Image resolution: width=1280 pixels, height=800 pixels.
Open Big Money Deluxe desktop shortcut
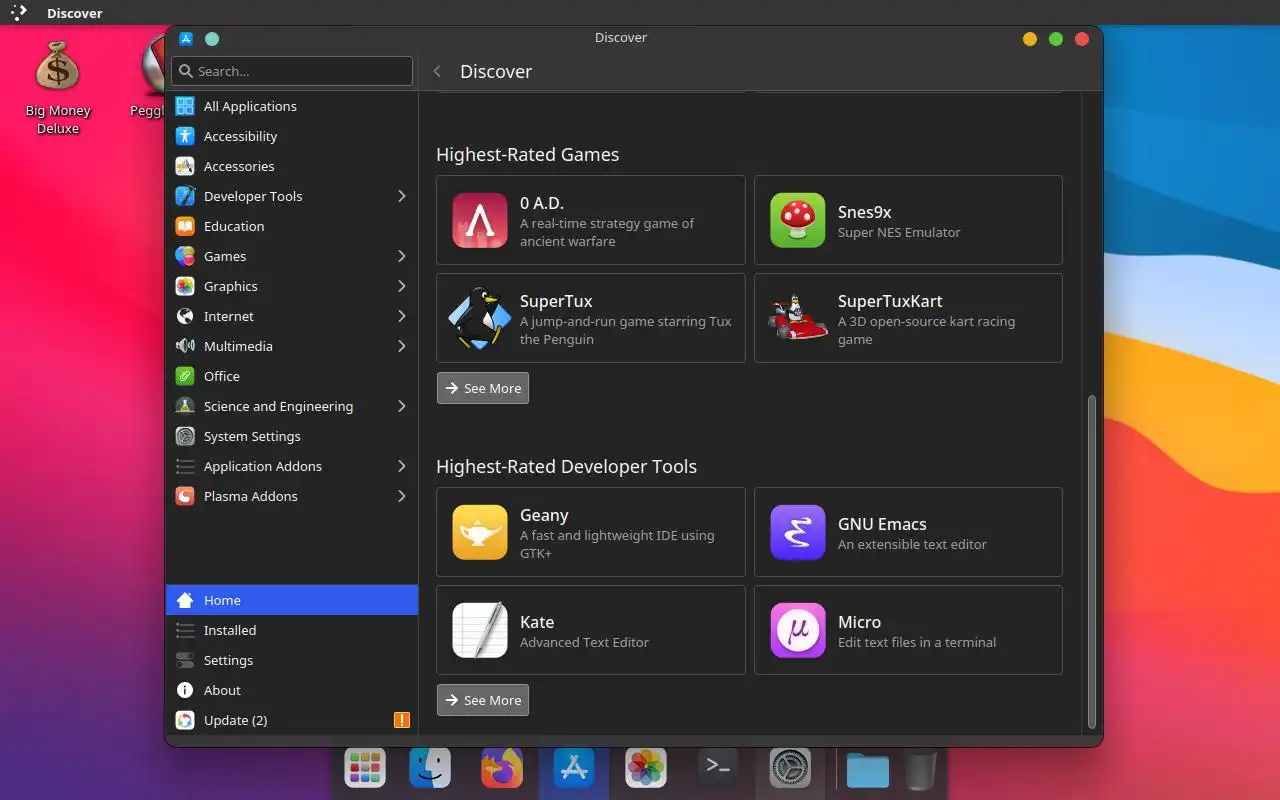(58, 88)
